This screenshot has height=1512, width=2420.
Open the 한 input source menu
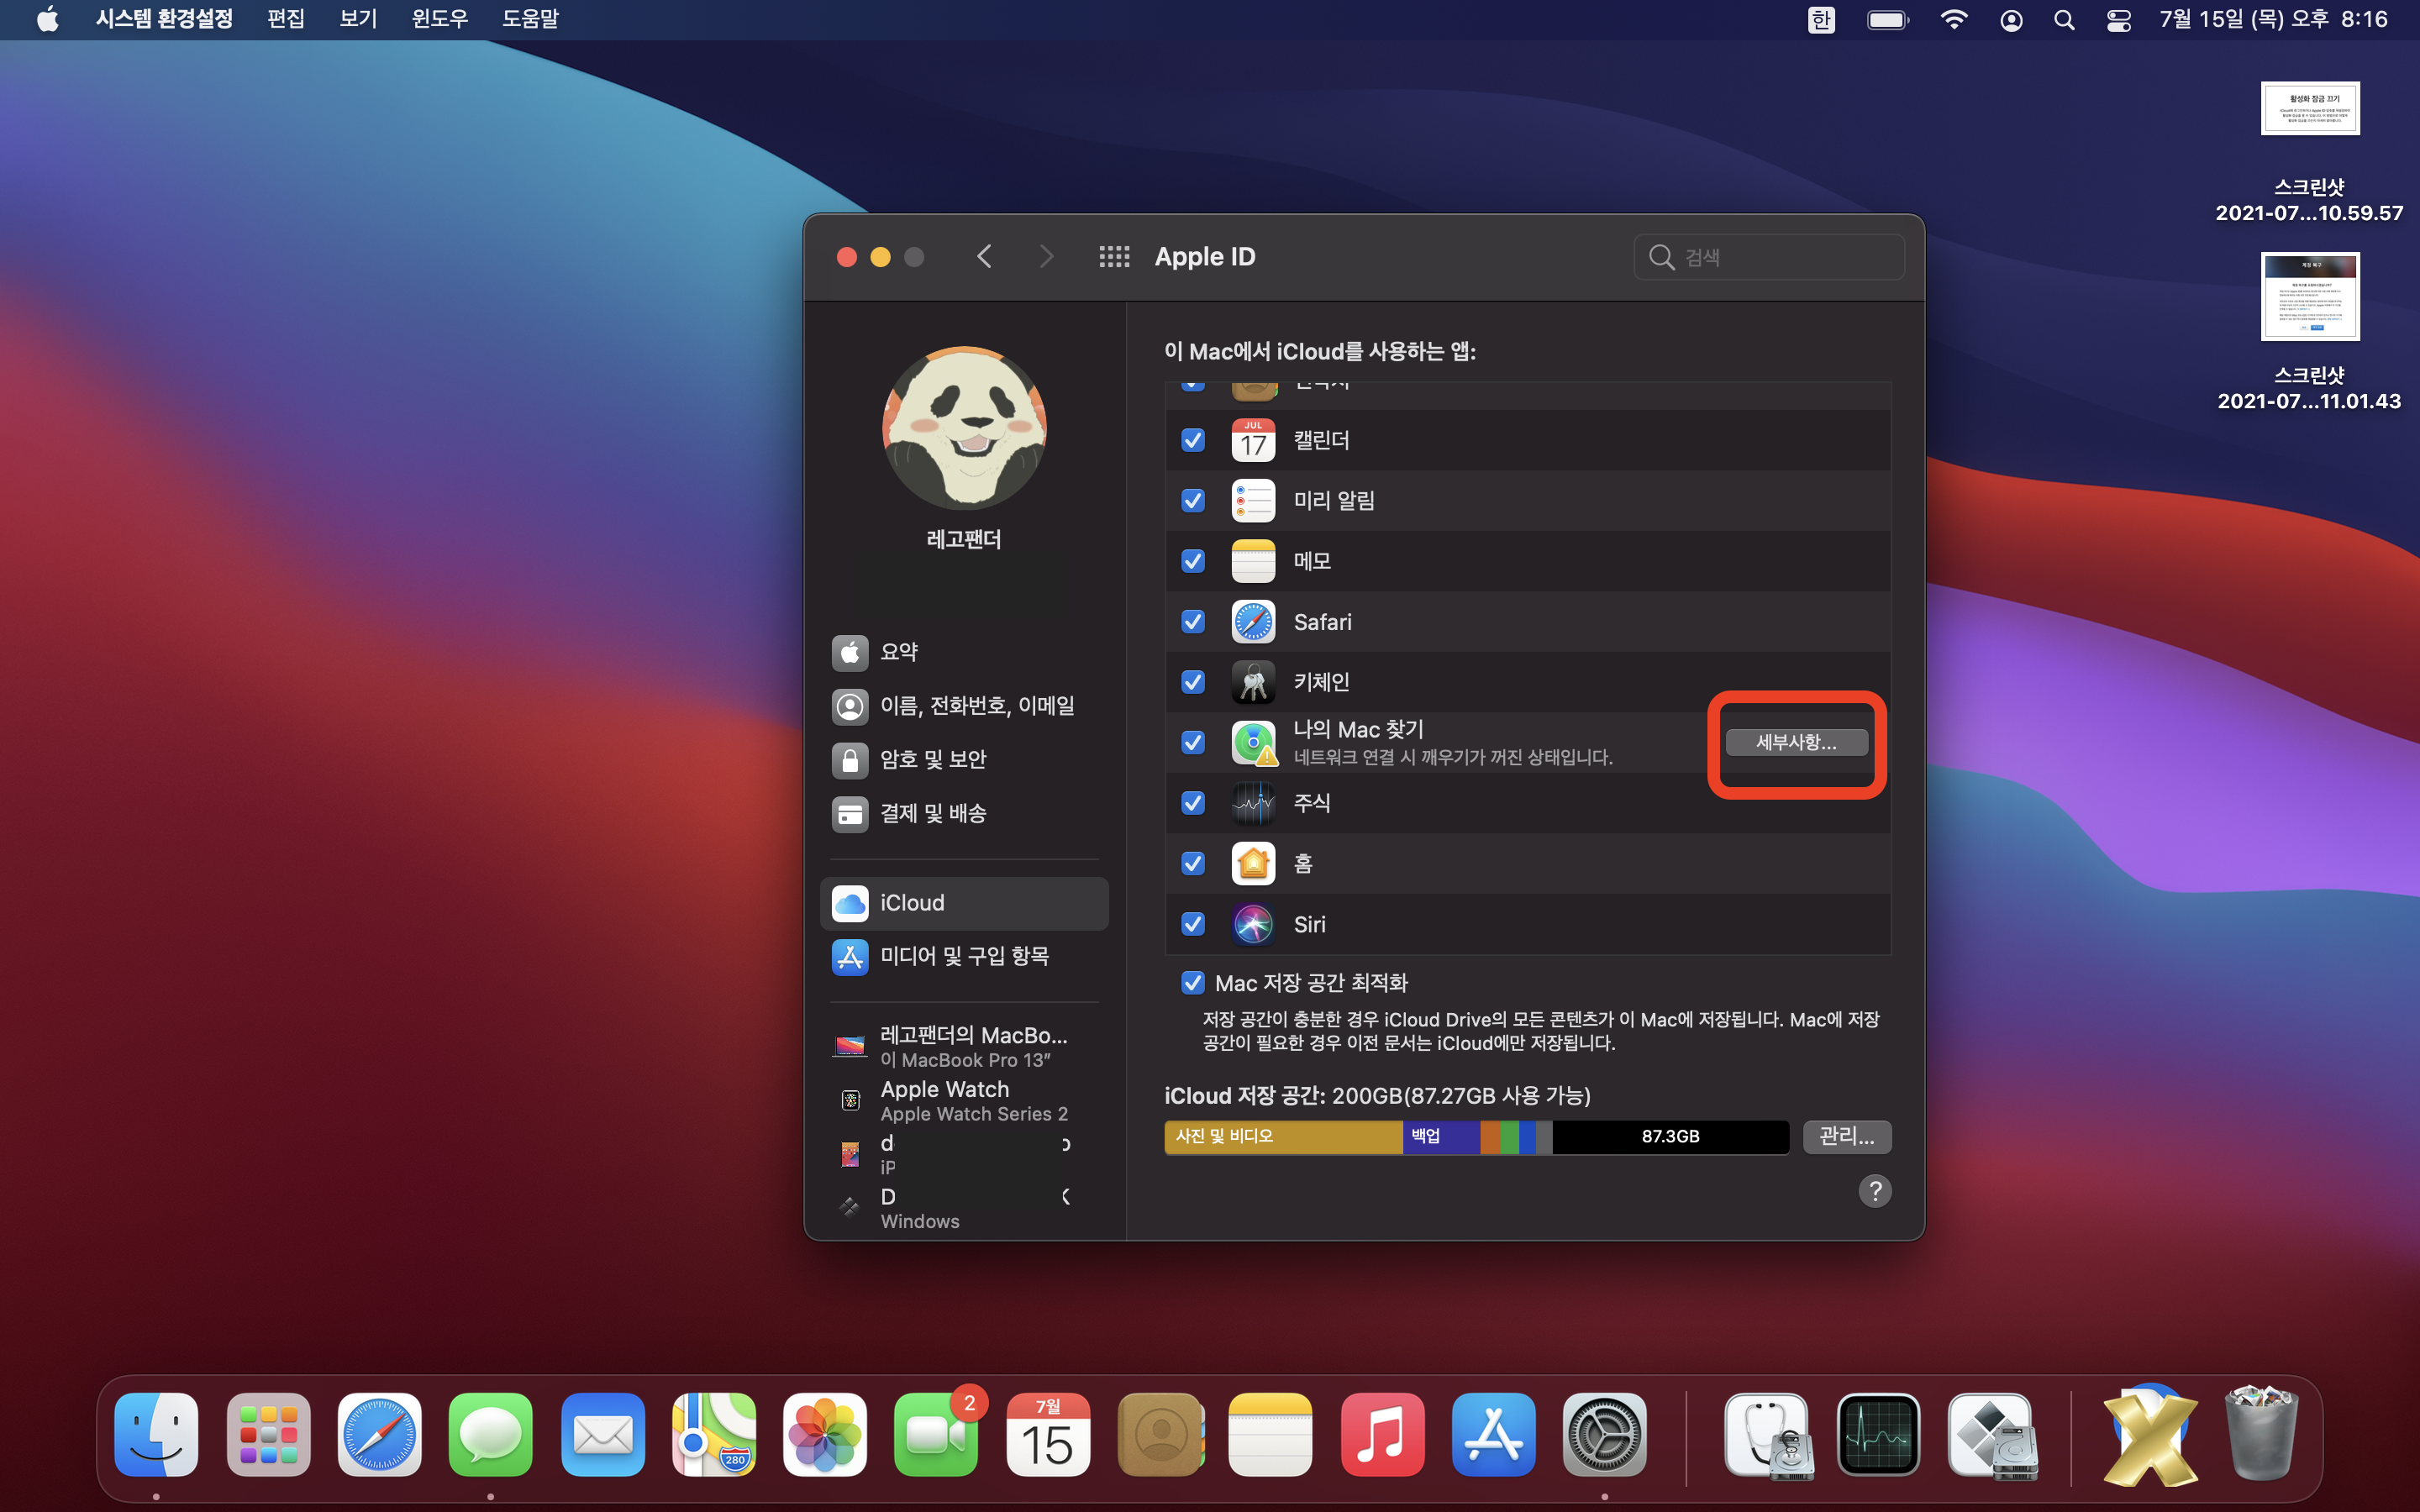[1821, 20]
